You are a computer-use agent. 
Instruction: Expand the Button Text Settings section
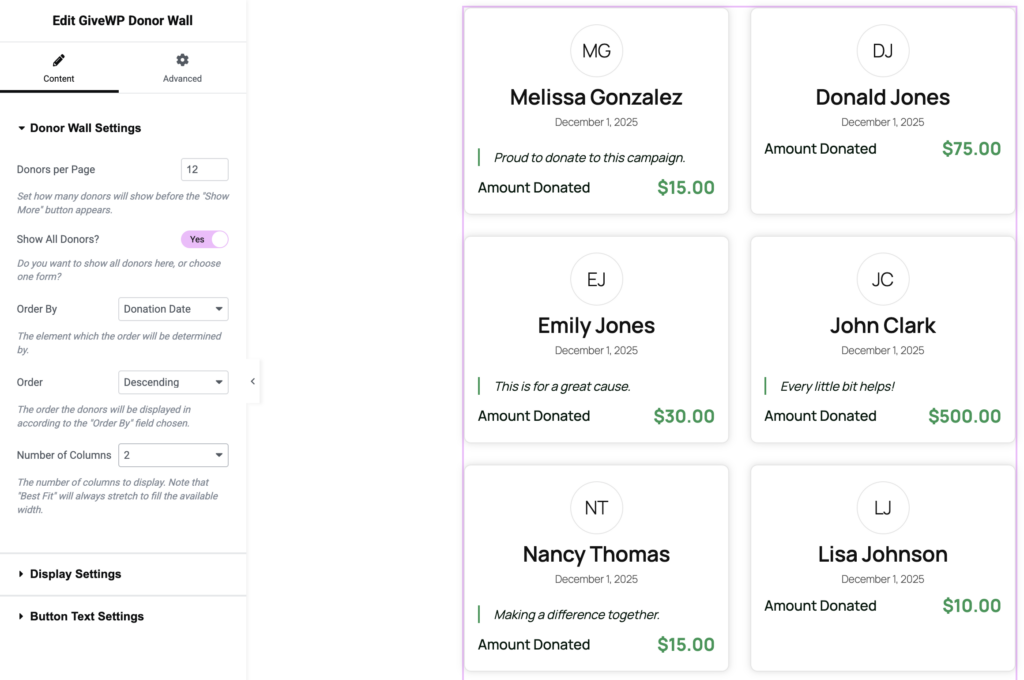pos(86,616)
